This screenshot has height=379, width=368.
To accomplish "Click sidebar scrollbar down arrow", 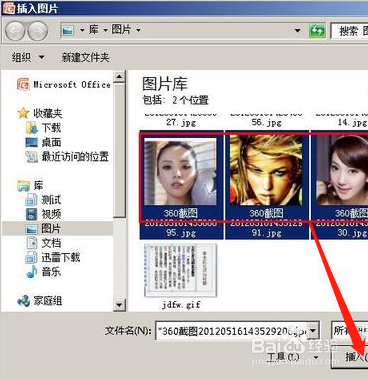I will pyautogui.click(x=119, y=304).
